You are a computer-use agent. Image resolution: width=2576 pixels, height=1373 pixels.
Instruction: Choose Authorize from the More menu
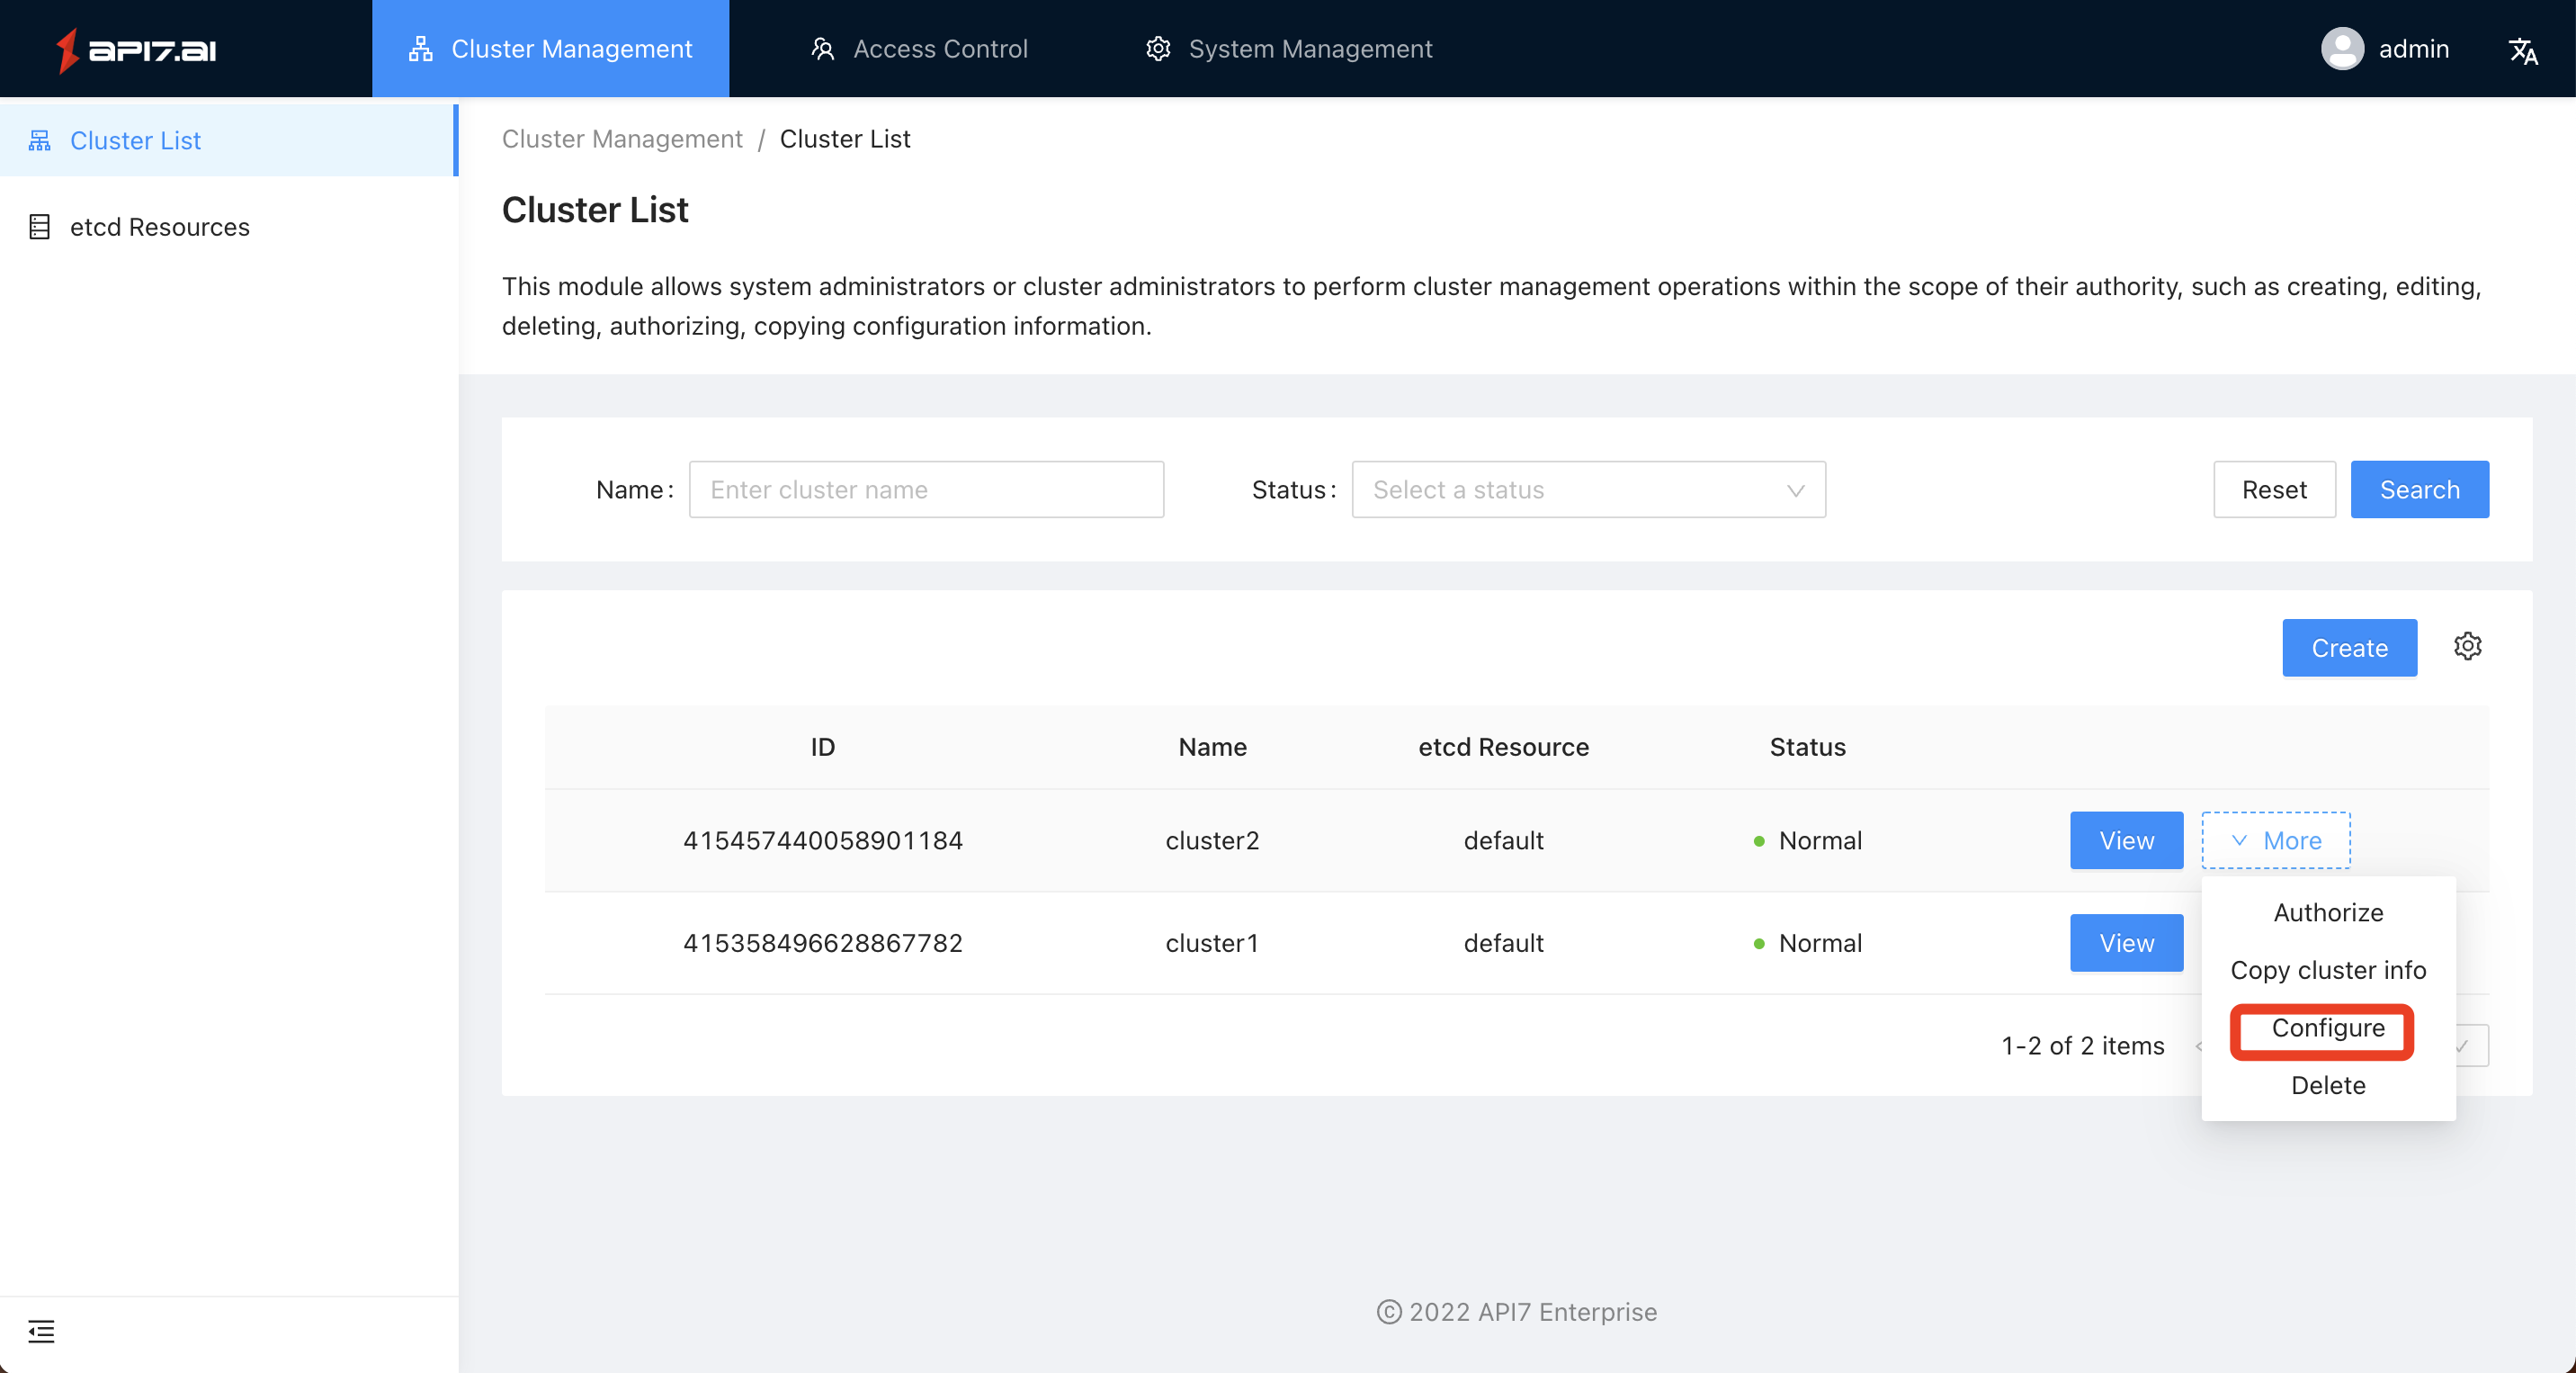click(x=2328, y=912)
